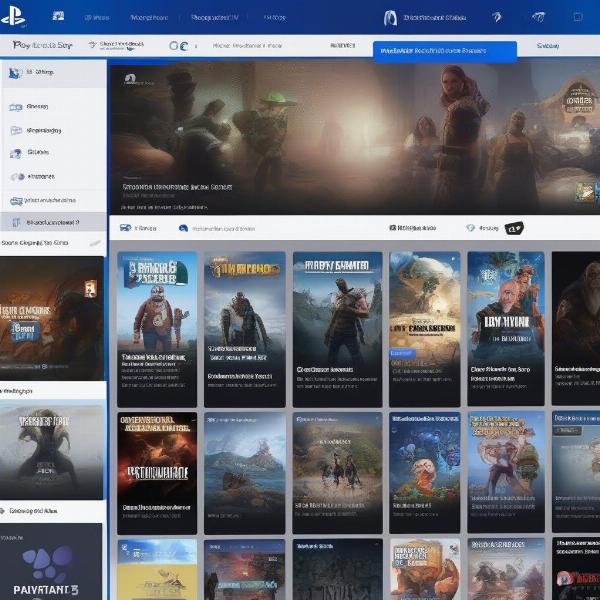Select the first text menu item in top bar
Screen dimensions: 600x600
tap(97, 18)
